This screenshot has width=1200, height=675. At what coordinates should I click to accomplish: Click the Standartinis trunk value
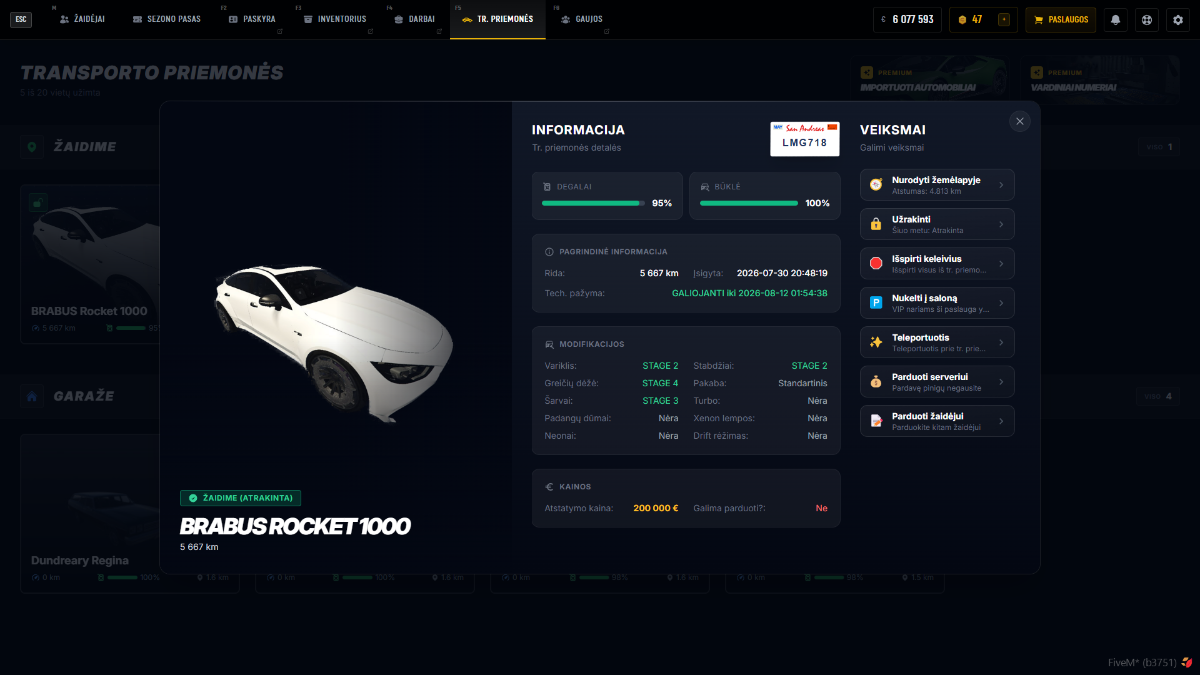[x=803, y=383]
